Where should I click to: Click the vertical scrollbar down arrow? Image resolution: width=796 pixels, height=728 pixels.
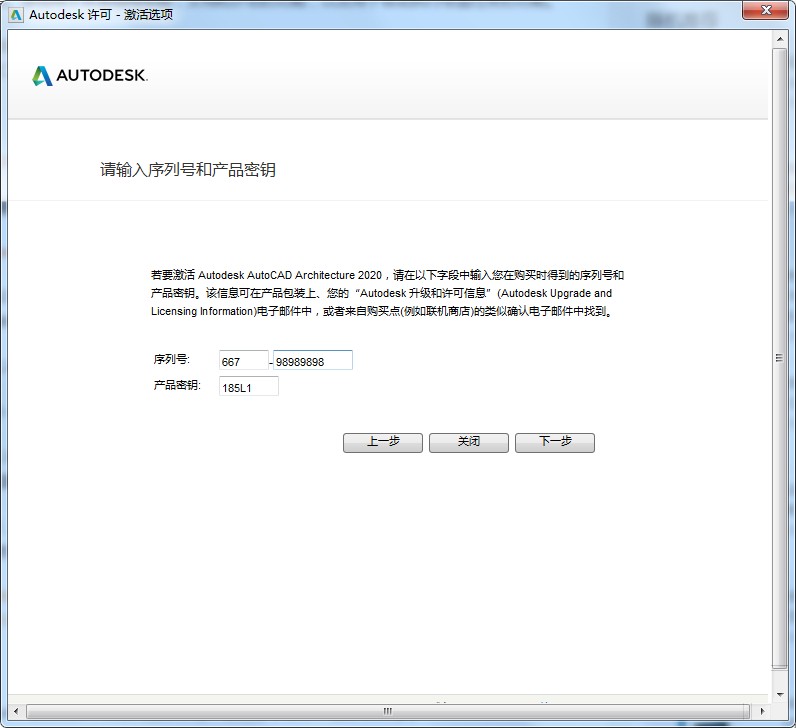pyautogui.click(x=780, y=694)
